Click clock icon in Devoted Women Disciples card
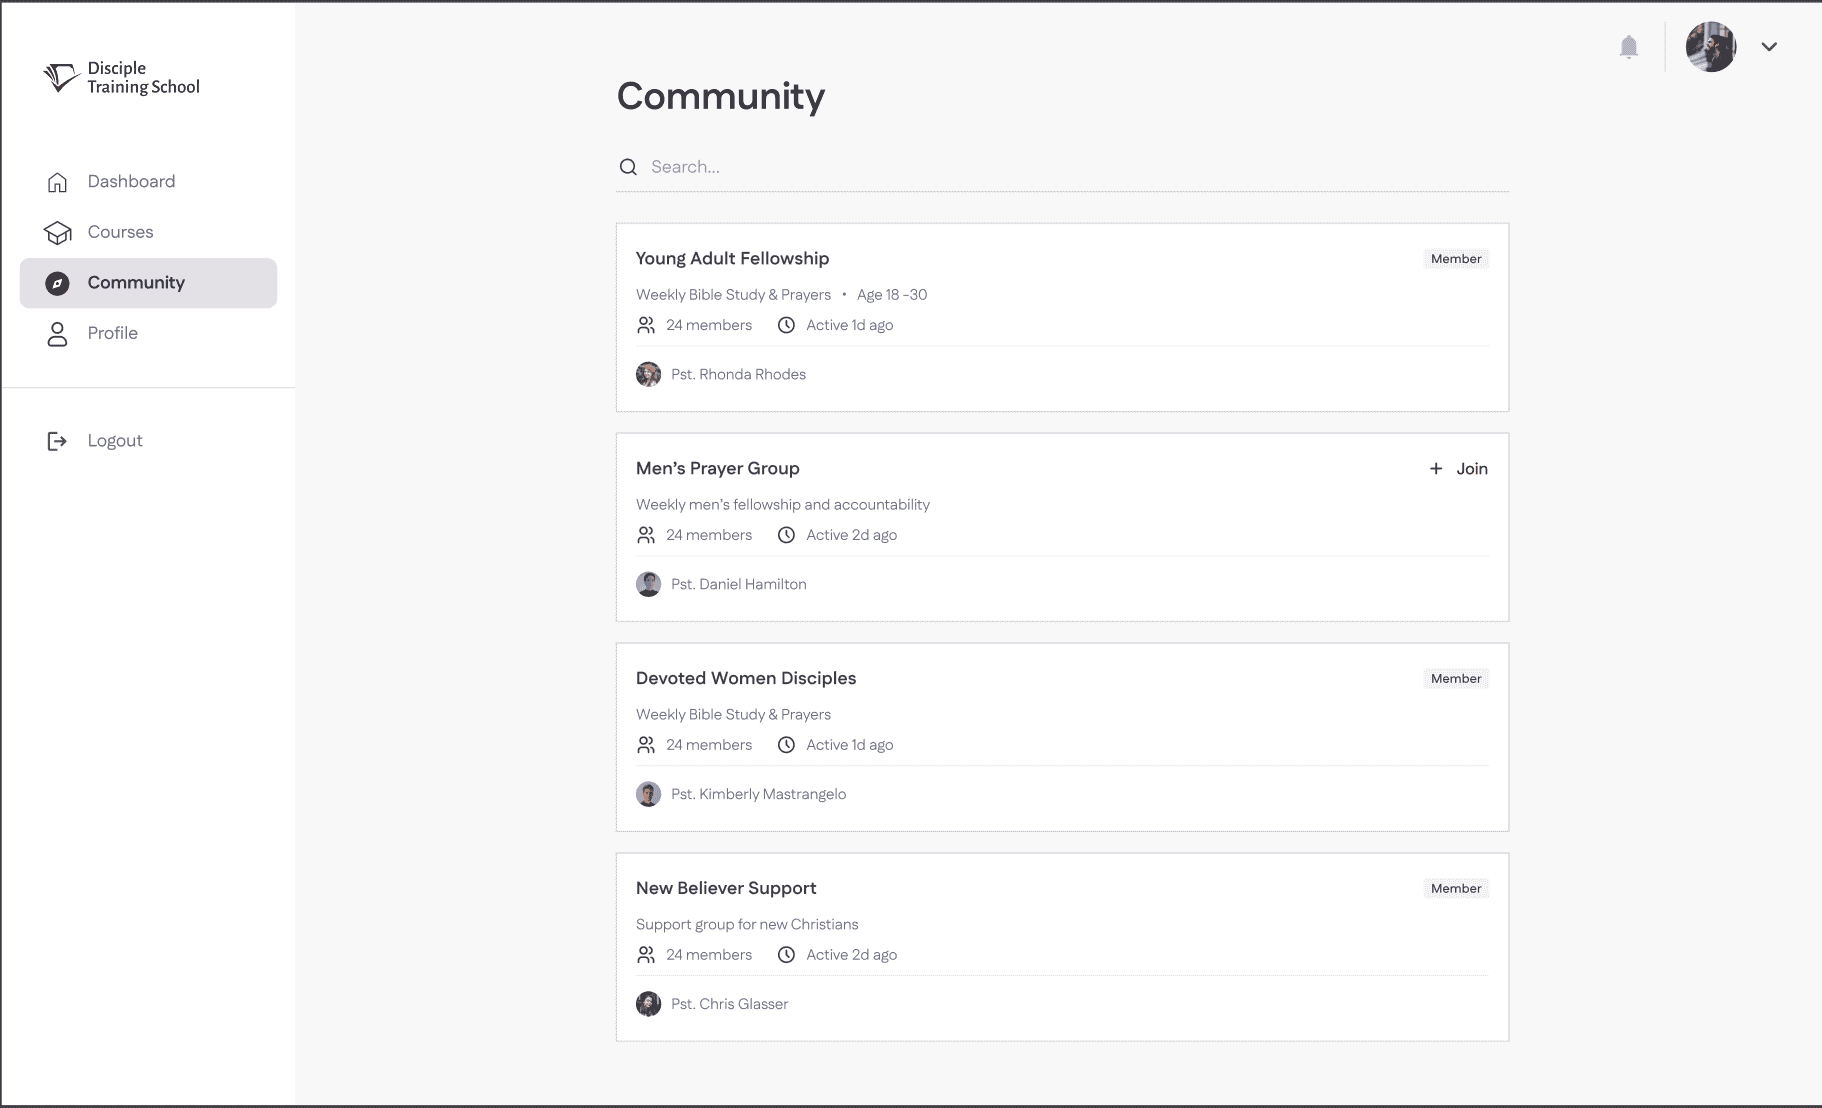 pyautogui.click(x=786, y=745)
